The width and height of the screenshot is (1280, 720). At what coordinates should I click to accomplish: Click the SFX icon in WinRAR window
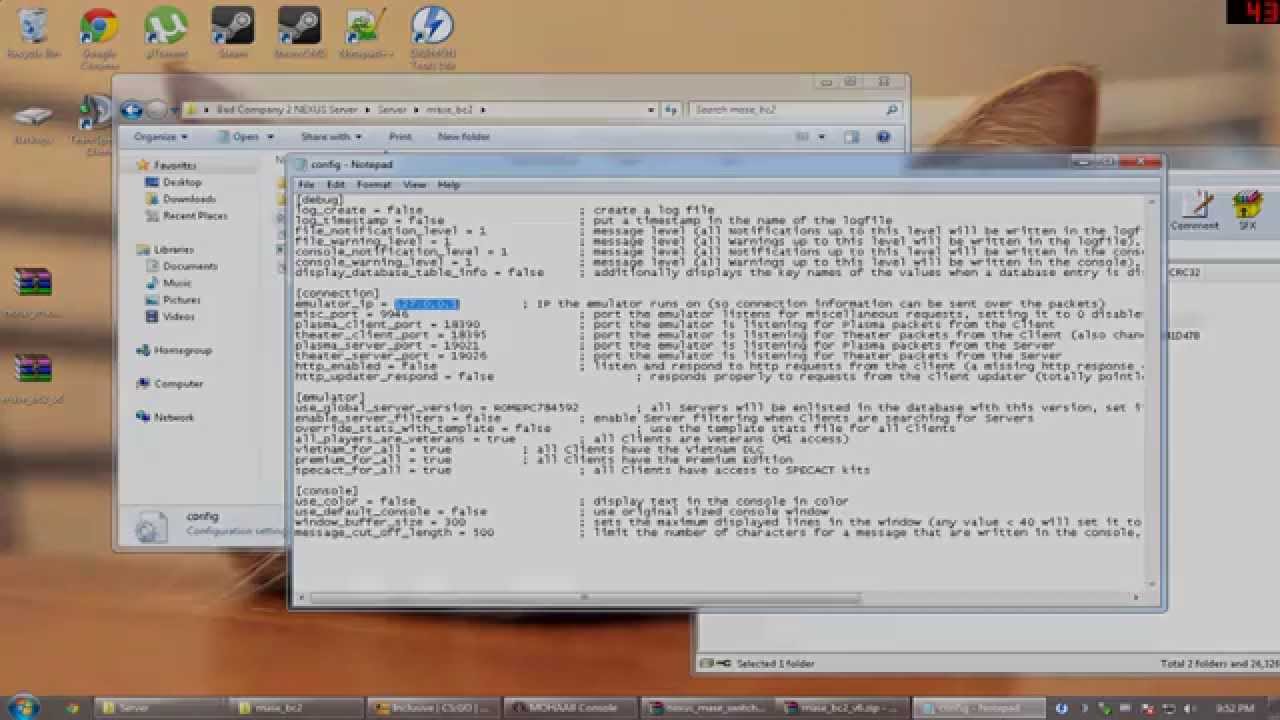(x=1247, y=210)
